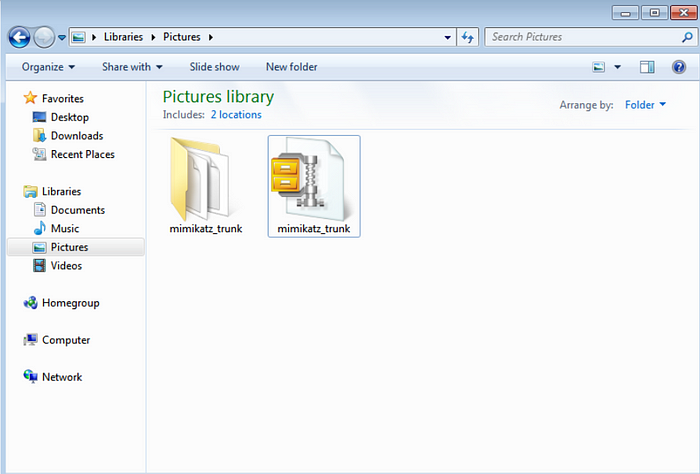
Task: Click the Homegroup icon
Action: pyautogui.click(x=30, y=303)
